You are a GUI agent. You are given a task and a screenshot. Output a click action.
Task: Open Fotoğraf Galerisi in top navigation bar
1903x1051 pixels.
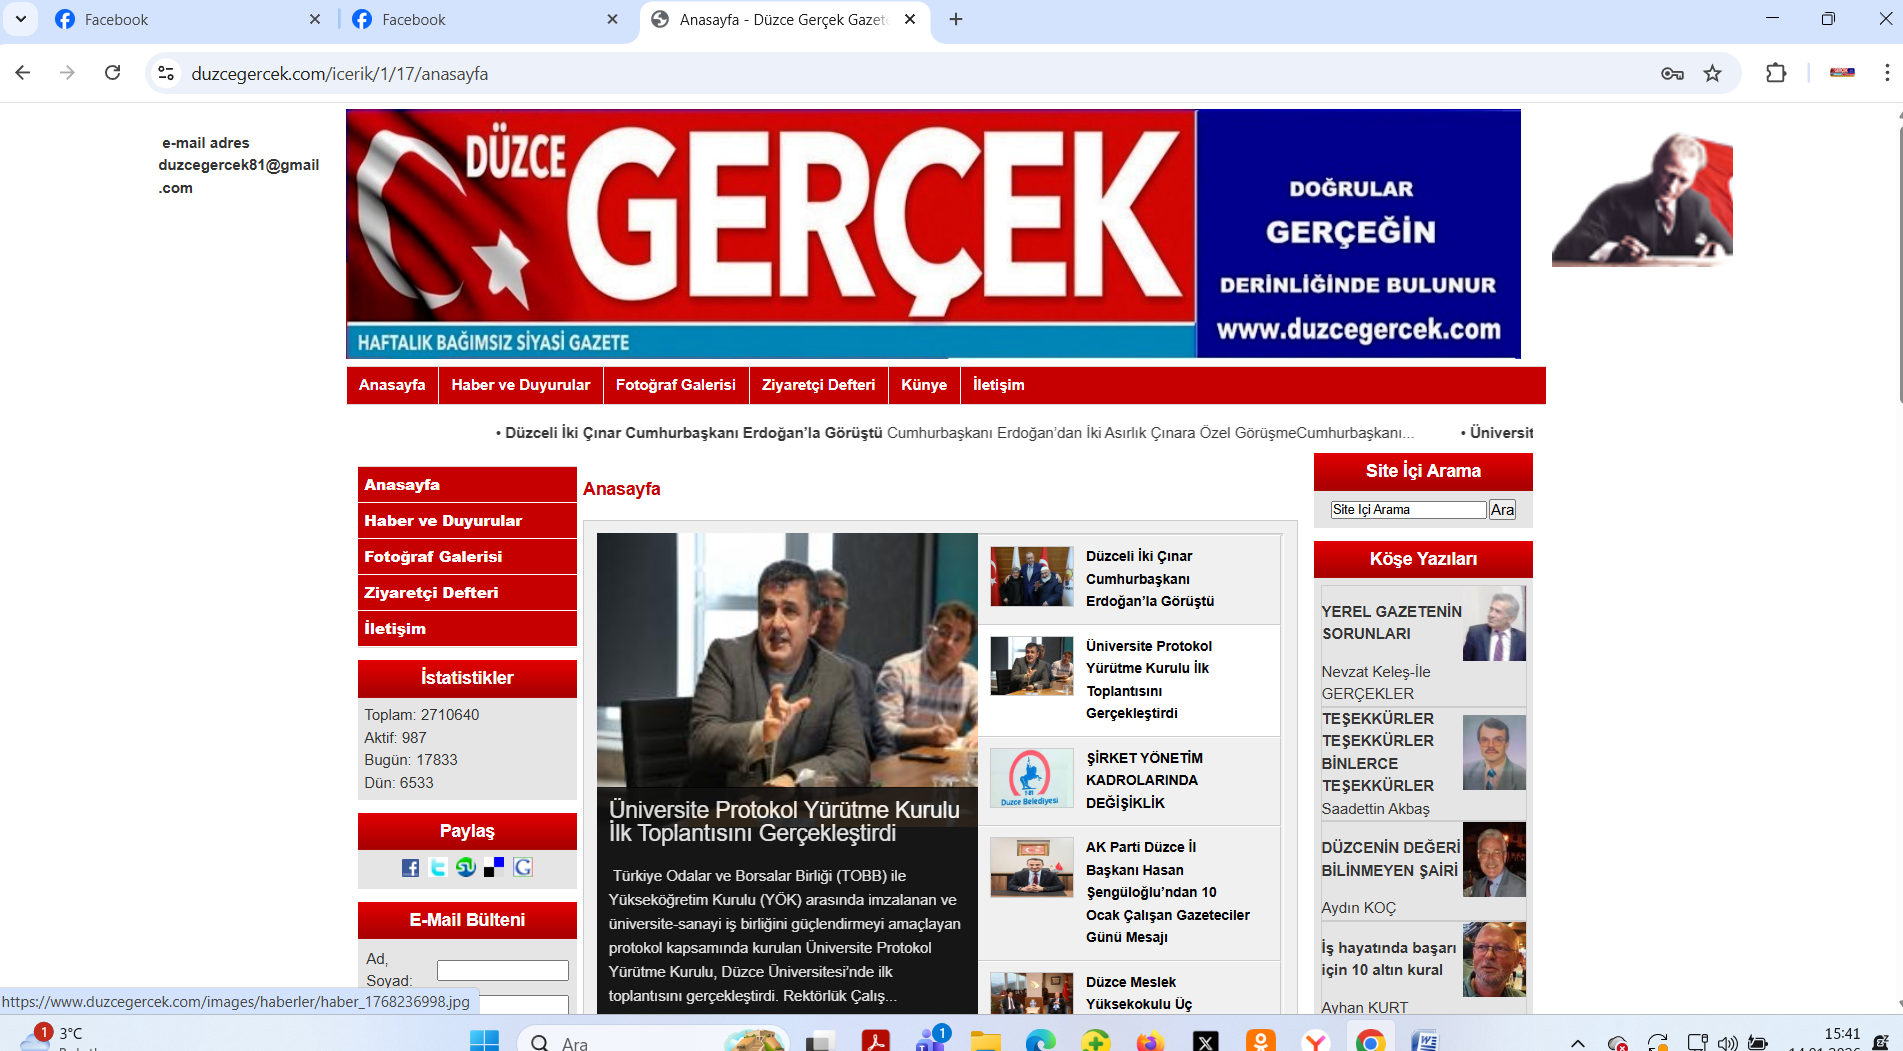[x=675, y=385]
